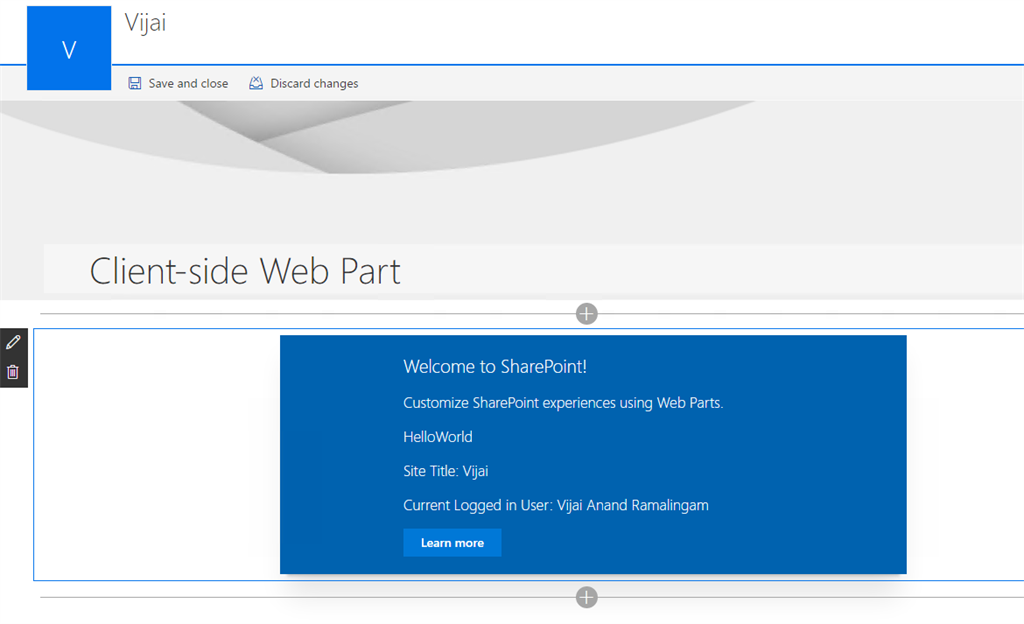The image size is (1024, 624).
Task: Click the plus button above the web part
Action: pyautogui.click(x=586, y=313)
